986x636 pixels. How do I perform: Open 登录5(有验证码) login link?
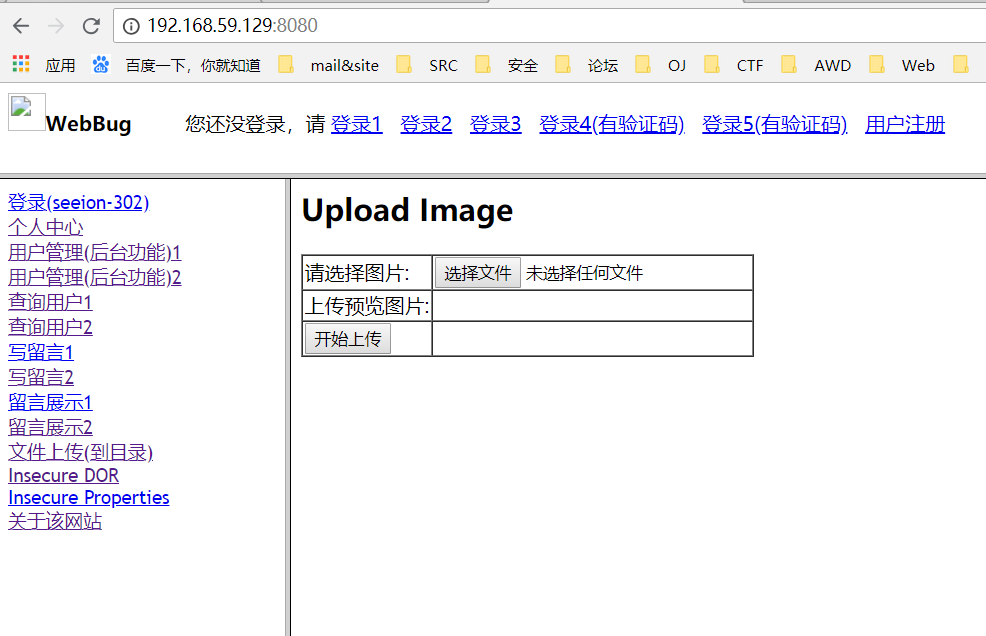pos(775,125)
